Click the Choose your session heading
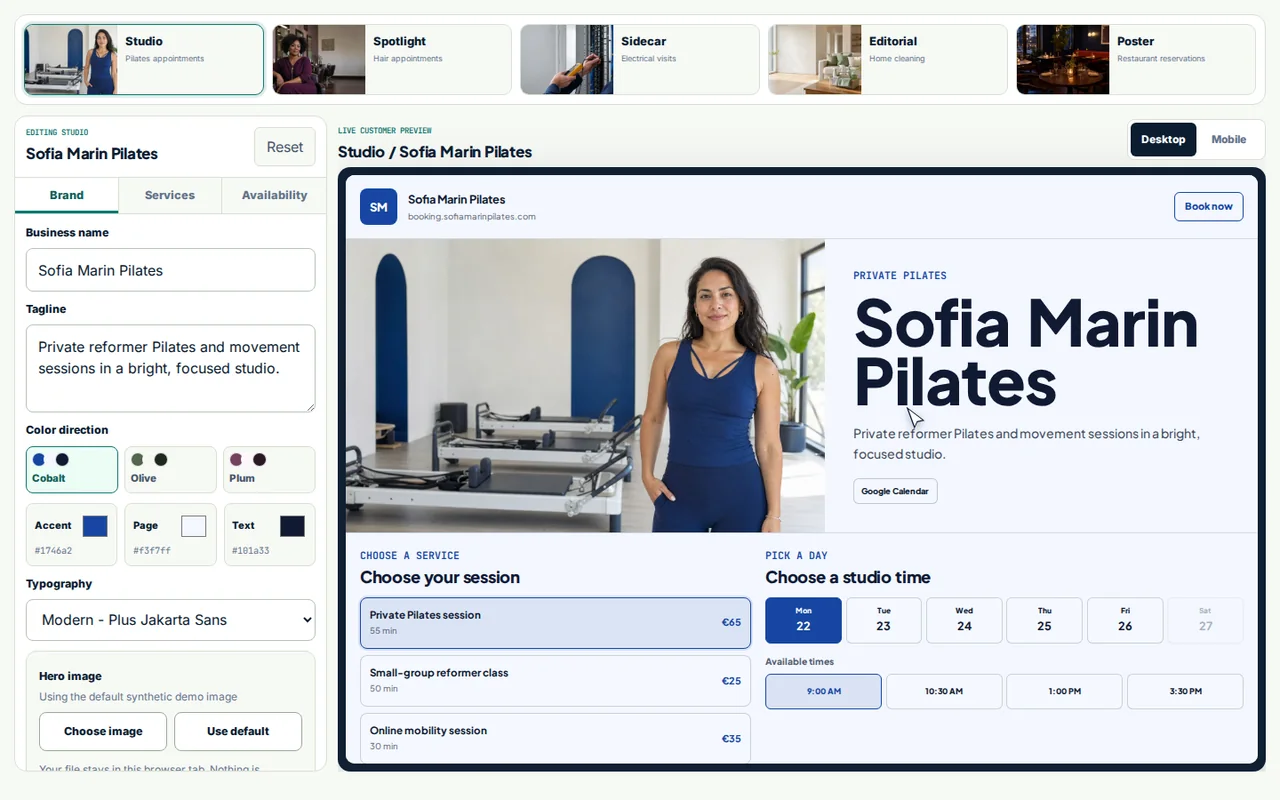 [440, 577]
